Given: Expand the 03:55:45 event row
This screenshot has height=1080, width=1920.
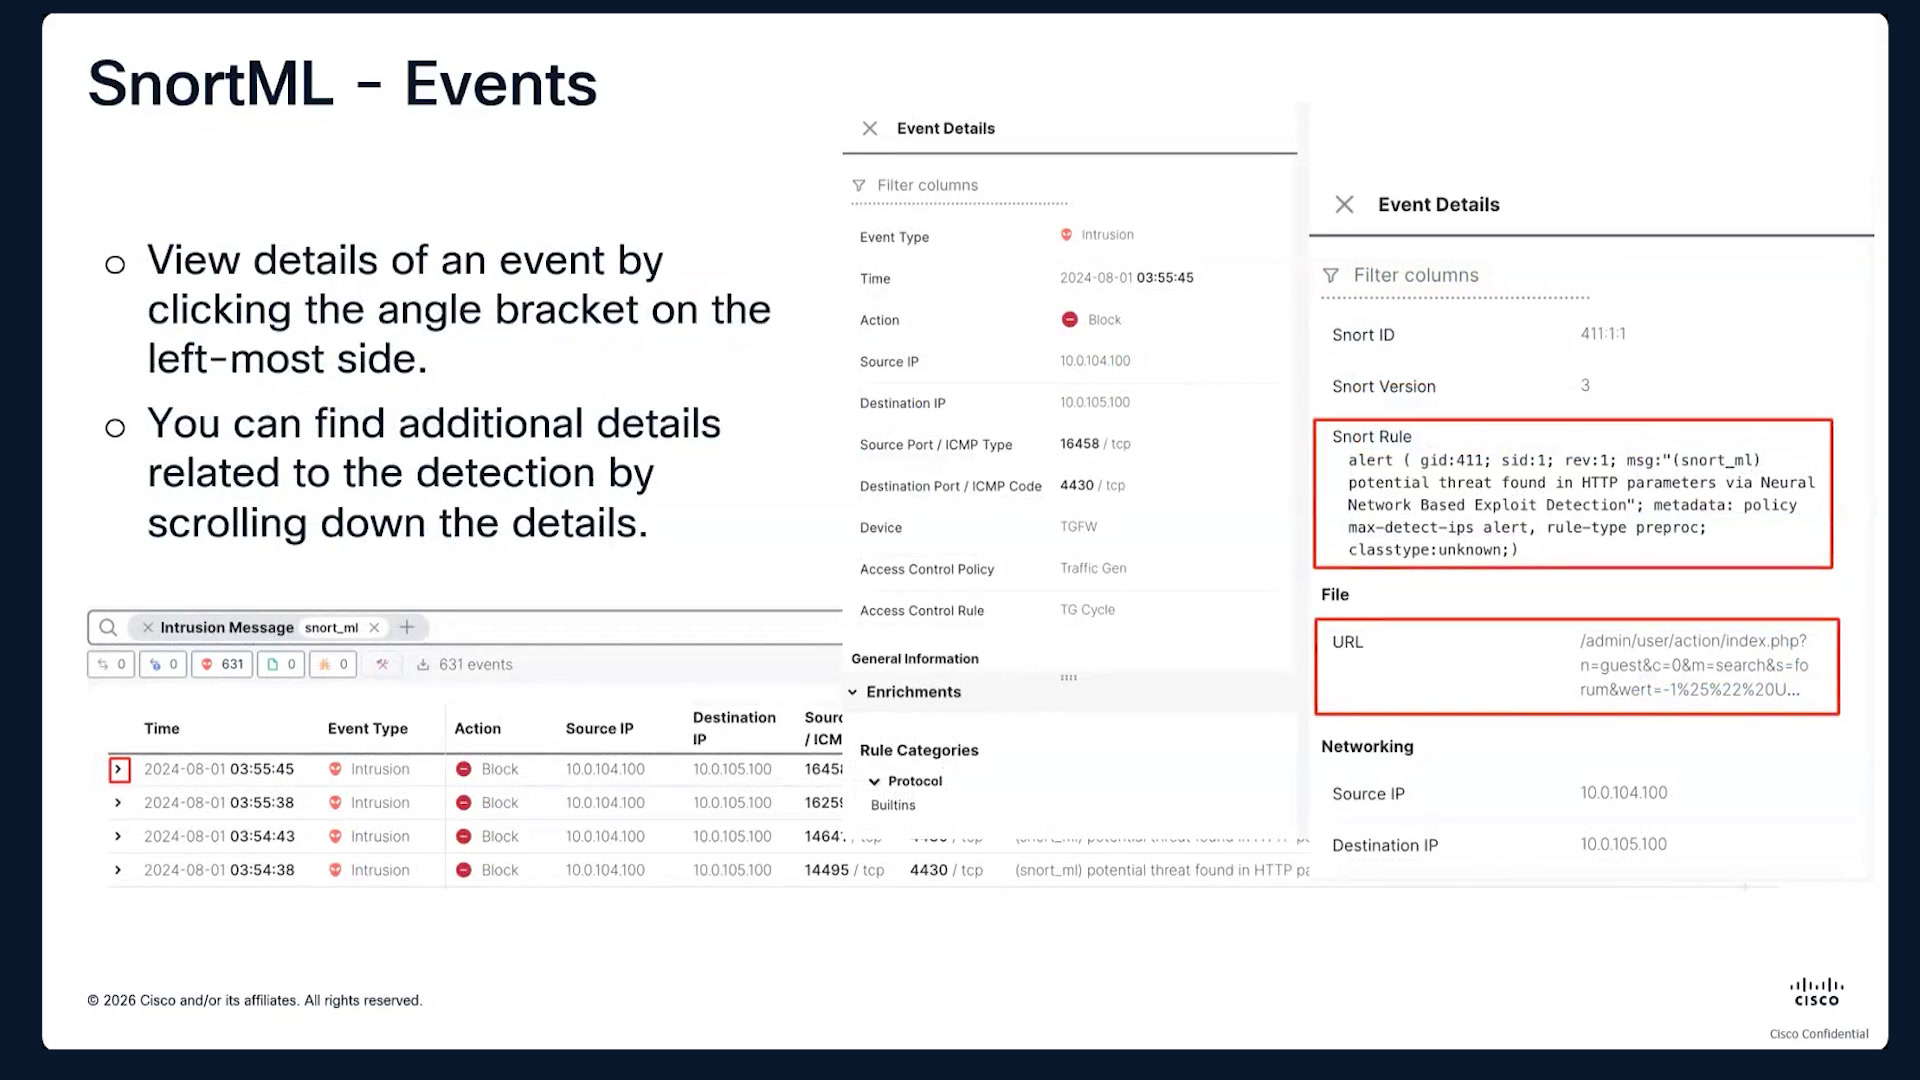Looking at the screenshot, I should point(119,770).
